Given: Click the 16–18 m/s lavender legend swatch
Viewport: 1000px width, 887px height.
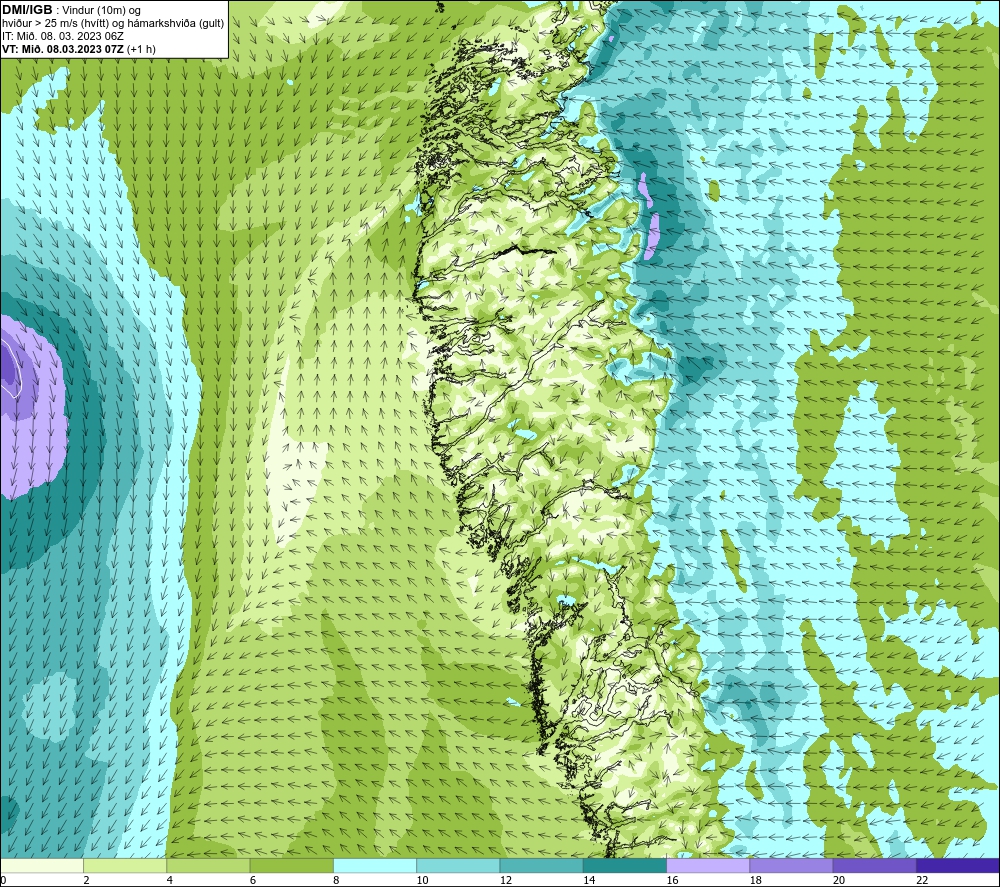Looking at the screenshot, I should coord(708,866).
